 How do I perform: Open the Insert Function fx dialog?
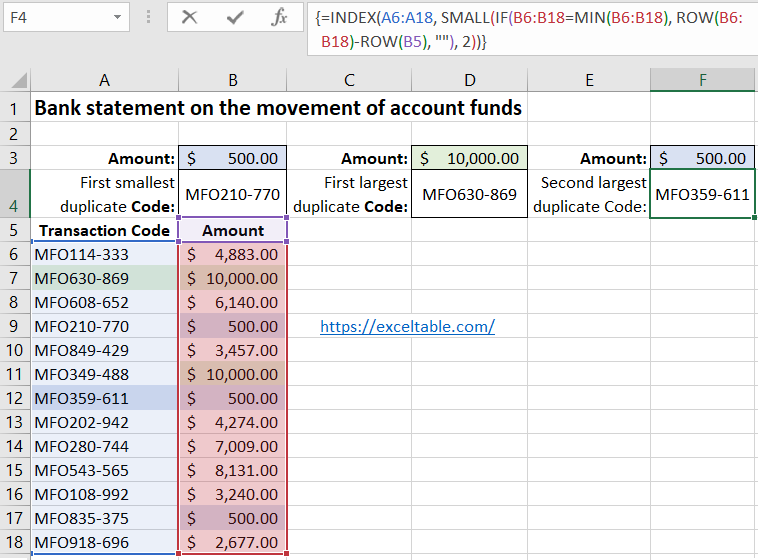click(280, 17)
